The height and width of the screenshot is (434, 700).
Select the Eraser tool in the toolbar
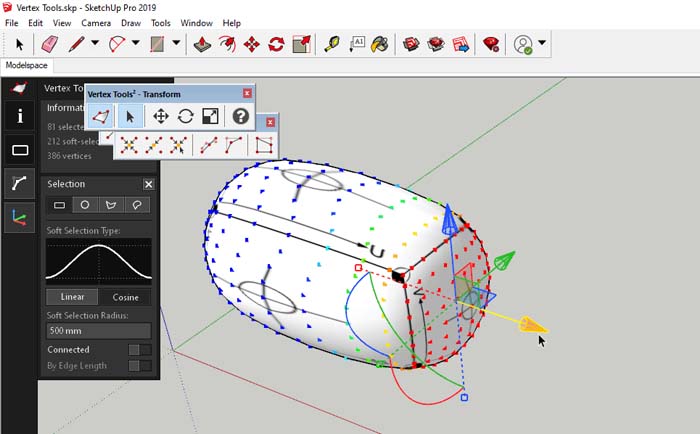[48, 44]
